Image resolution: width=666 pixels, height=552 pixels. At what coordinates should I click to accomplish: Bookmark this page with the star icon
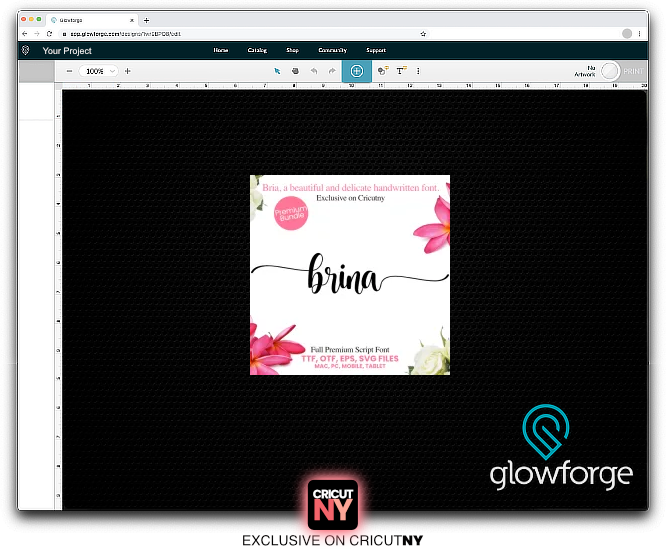(423, 34)
